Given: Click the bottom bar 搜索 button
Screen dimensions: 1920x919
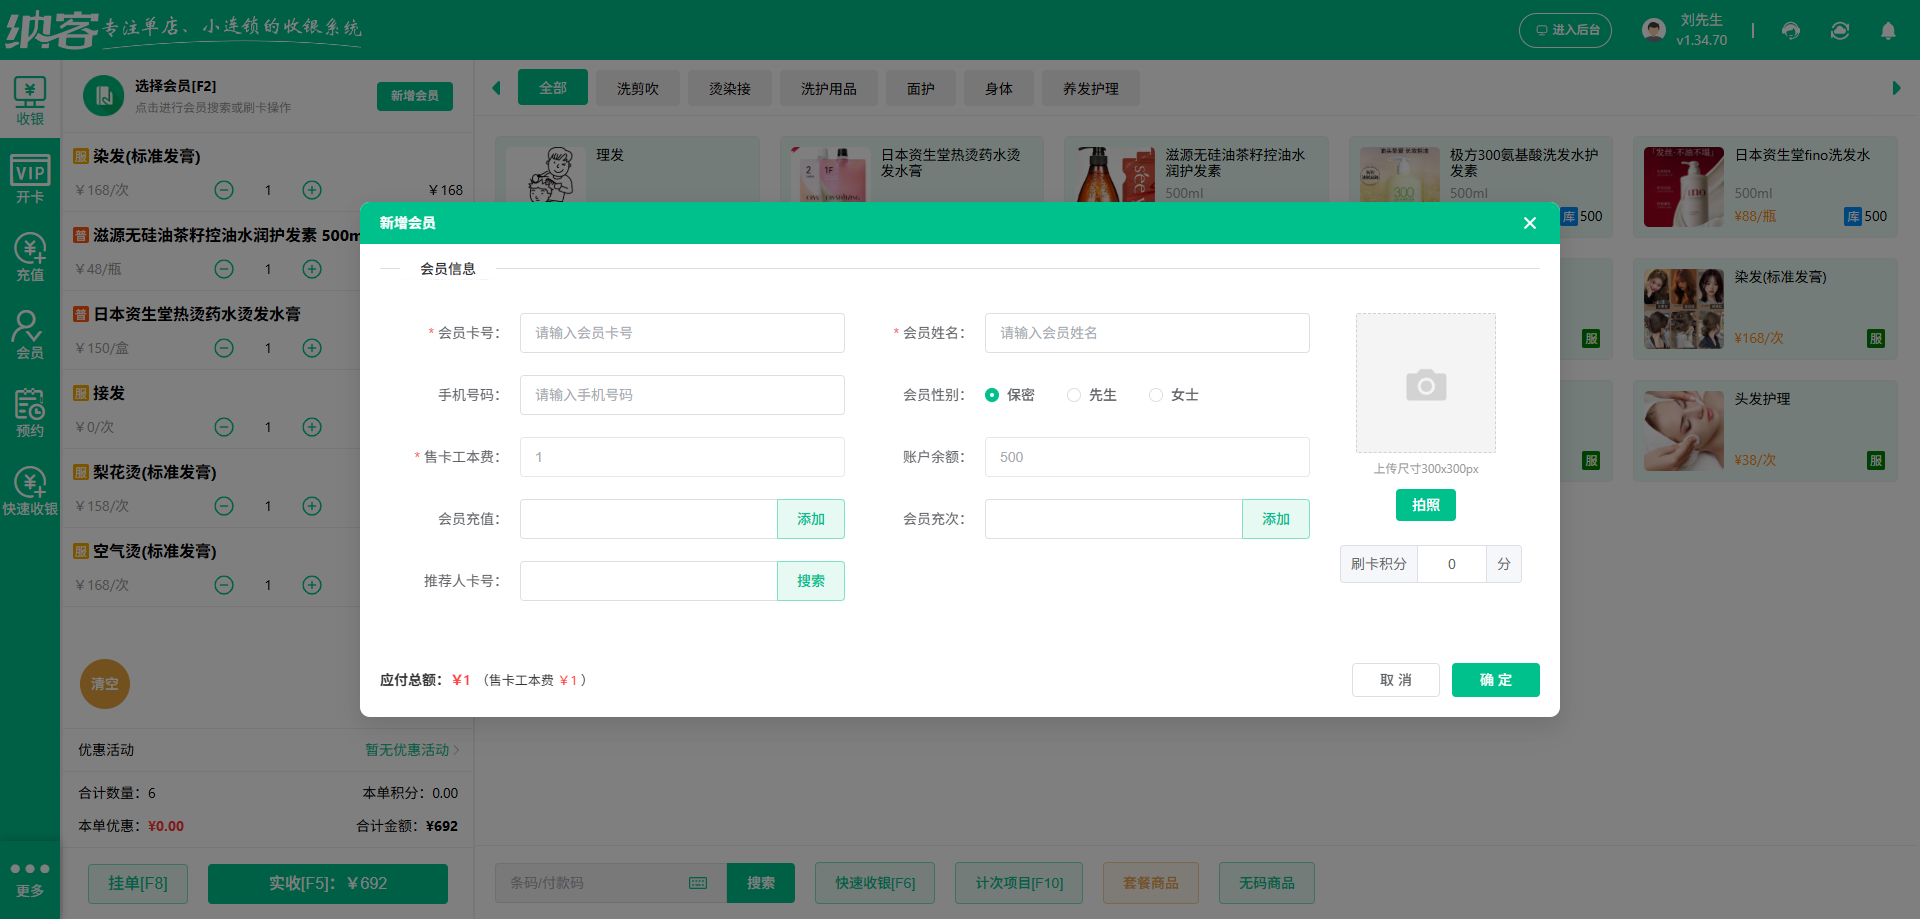Looking at the screenshot, I should [x=761, y=883].
